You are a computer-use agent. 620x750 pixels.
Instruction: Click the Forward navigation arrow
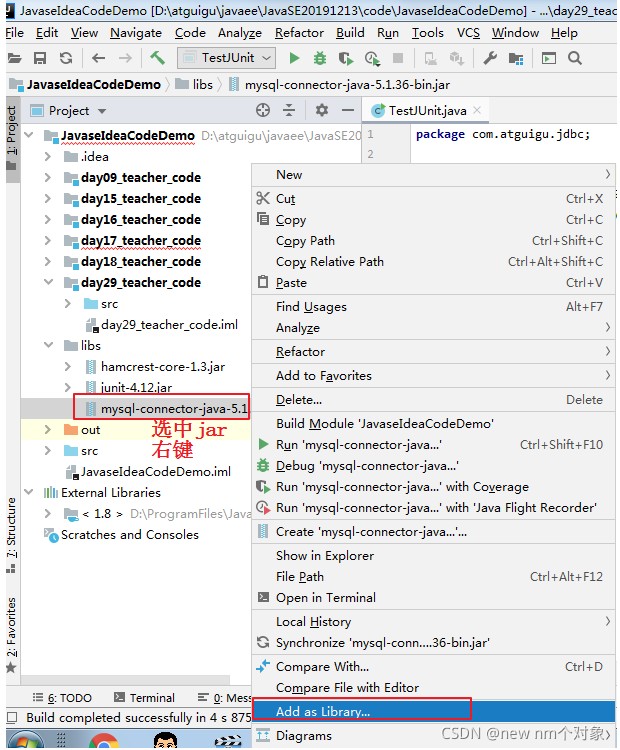(125, 58)
